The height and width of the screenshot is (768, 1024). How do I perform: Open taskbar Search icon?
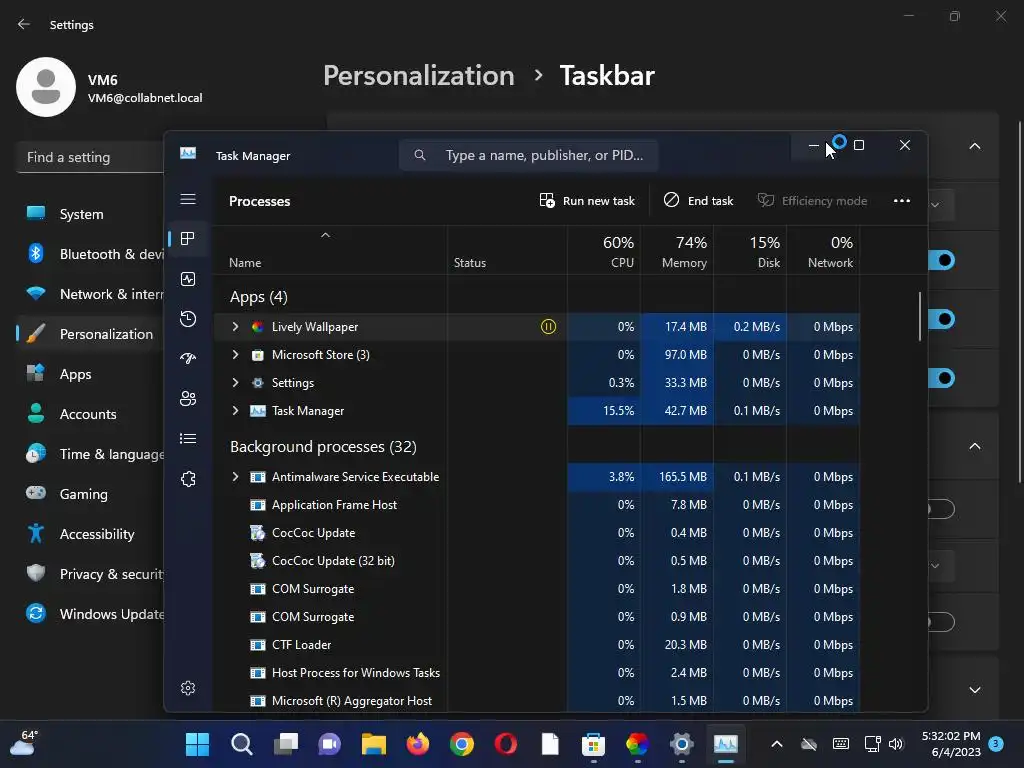point(242,744)
